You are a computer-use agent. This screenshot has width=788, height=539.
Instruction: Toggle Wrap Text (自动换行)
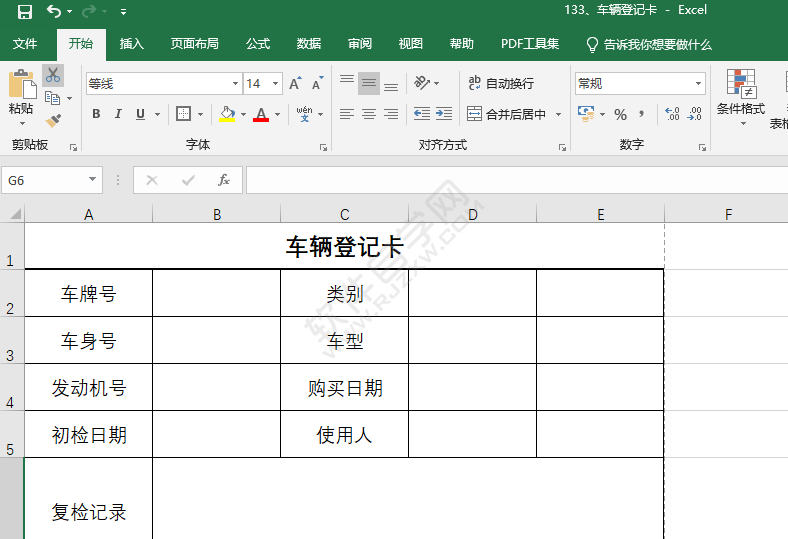502,84
